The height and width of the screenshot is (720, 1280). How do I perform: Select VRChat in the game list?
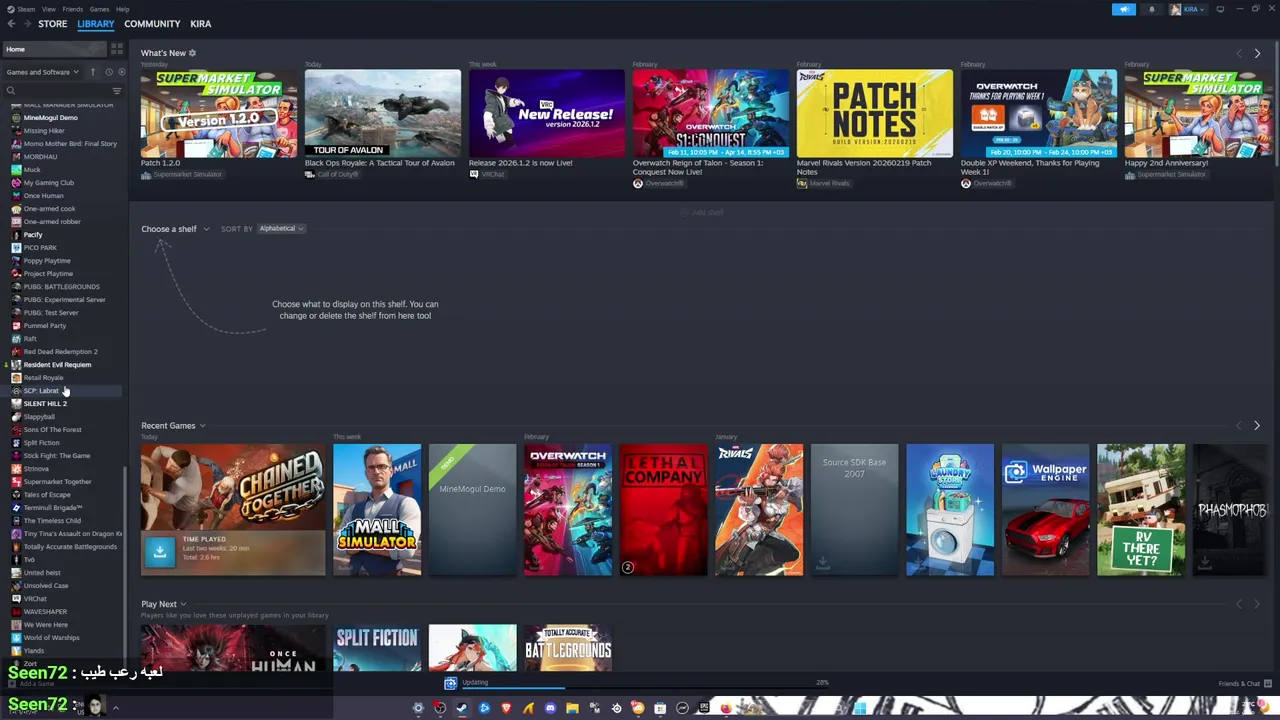pos(35,599)
